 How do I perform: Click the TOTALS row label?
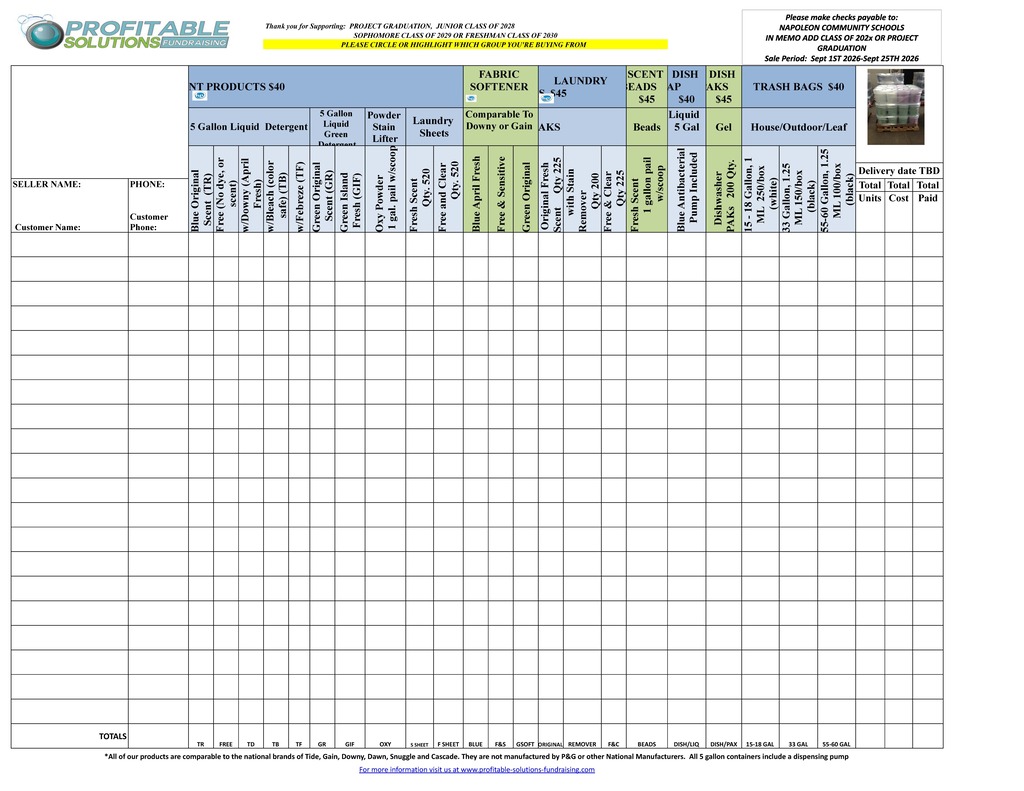tap(112, 736)
